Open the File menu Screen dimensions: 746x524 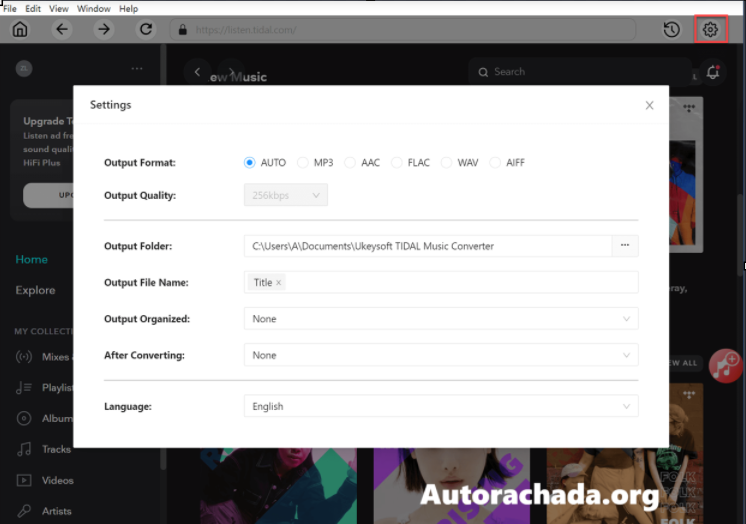[x=10, y=8]
